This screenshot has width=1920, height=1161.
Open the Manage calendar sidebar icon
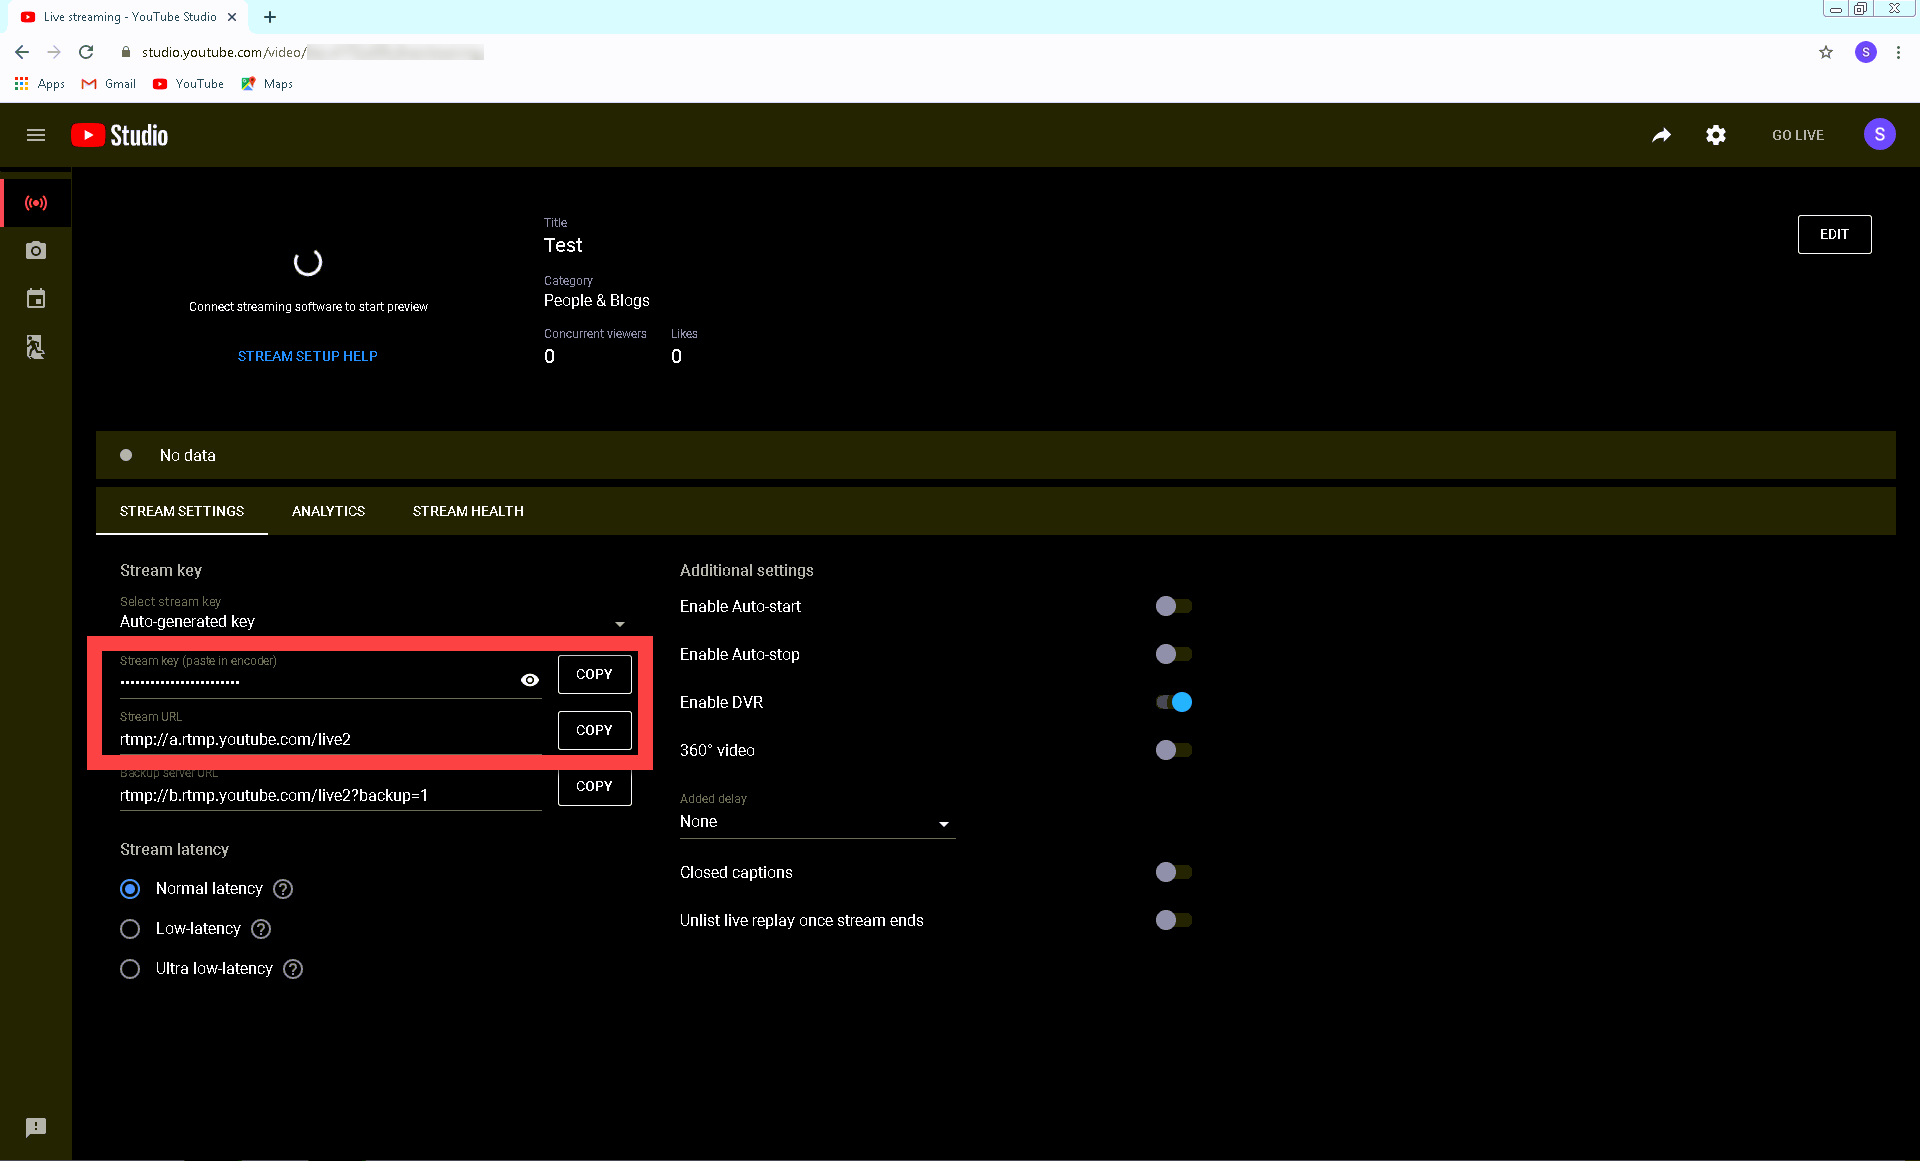36,298
